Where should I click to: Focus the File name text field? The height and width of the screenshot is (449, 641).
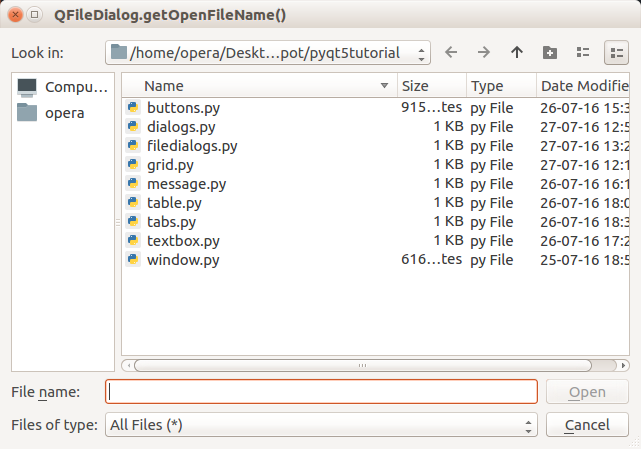click(x=321, y=392)
